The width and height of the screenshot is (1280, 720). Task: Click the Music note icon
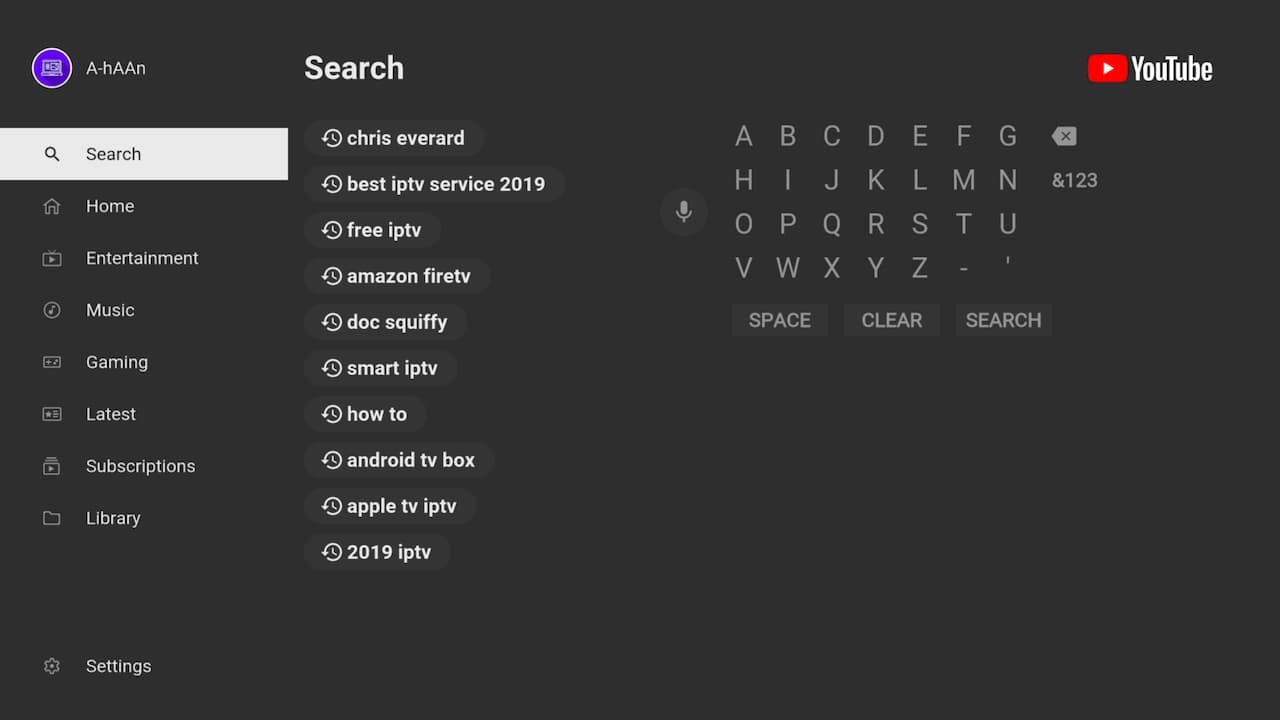52,310
